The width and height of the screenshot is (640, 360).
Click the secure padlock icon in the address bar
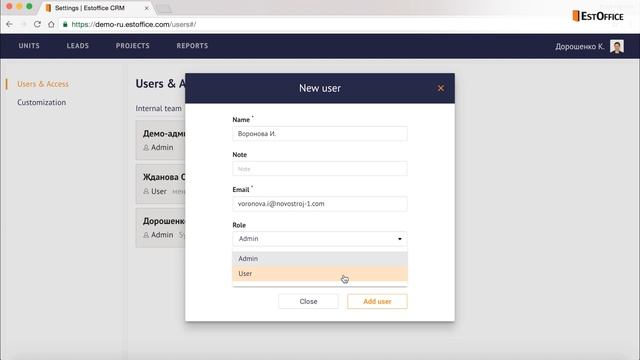[x=65, y=24]
